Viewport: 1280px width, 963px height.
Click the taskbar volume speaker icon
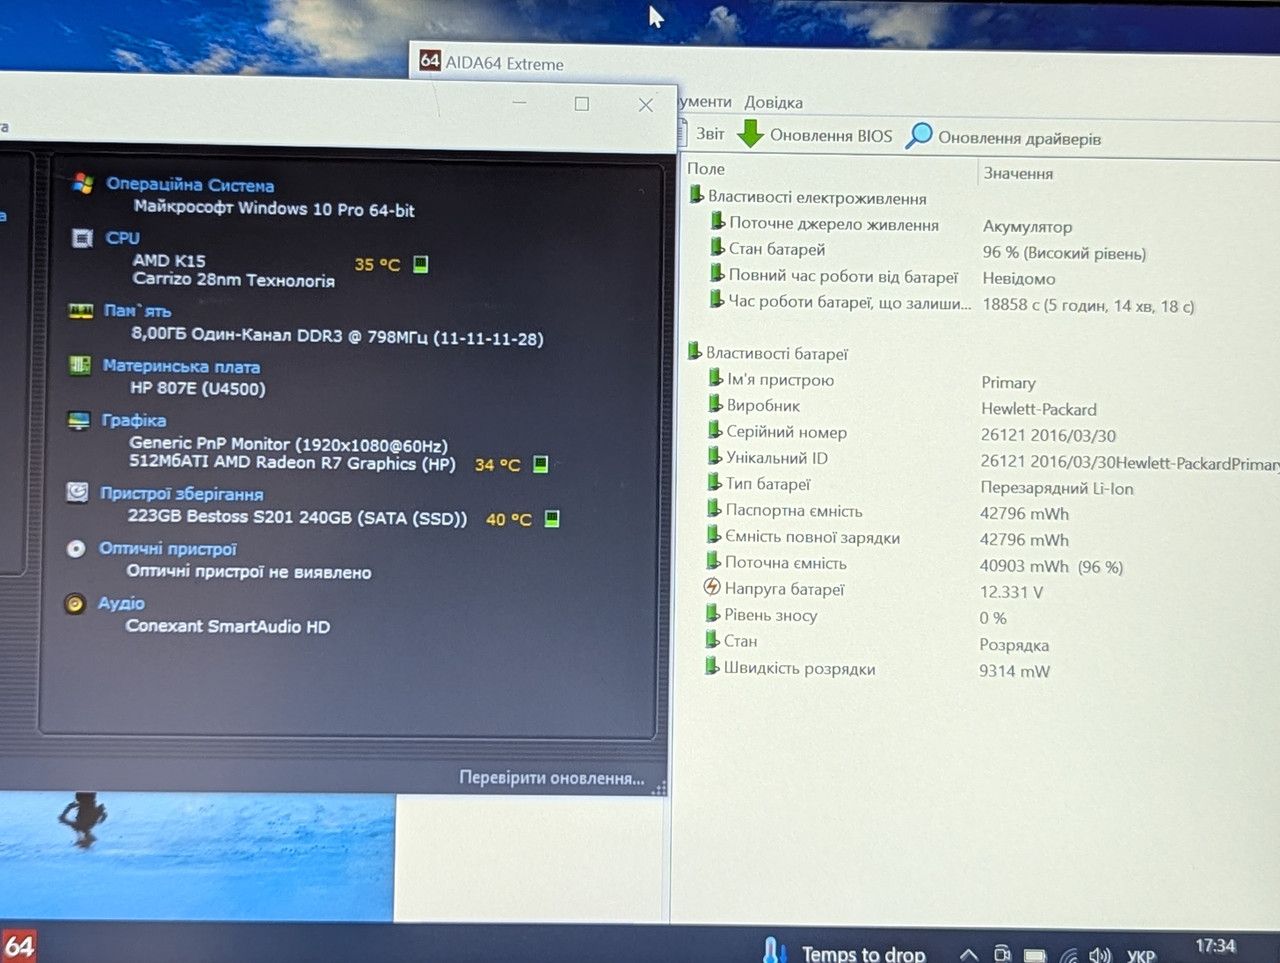(x=1100, y=955)
